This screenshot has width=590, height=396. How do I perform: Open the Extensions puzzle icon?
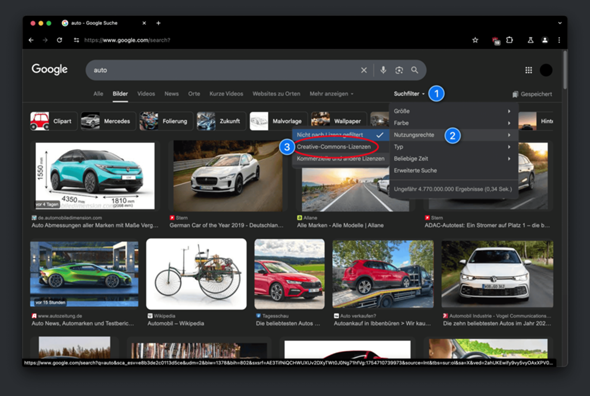509,40
